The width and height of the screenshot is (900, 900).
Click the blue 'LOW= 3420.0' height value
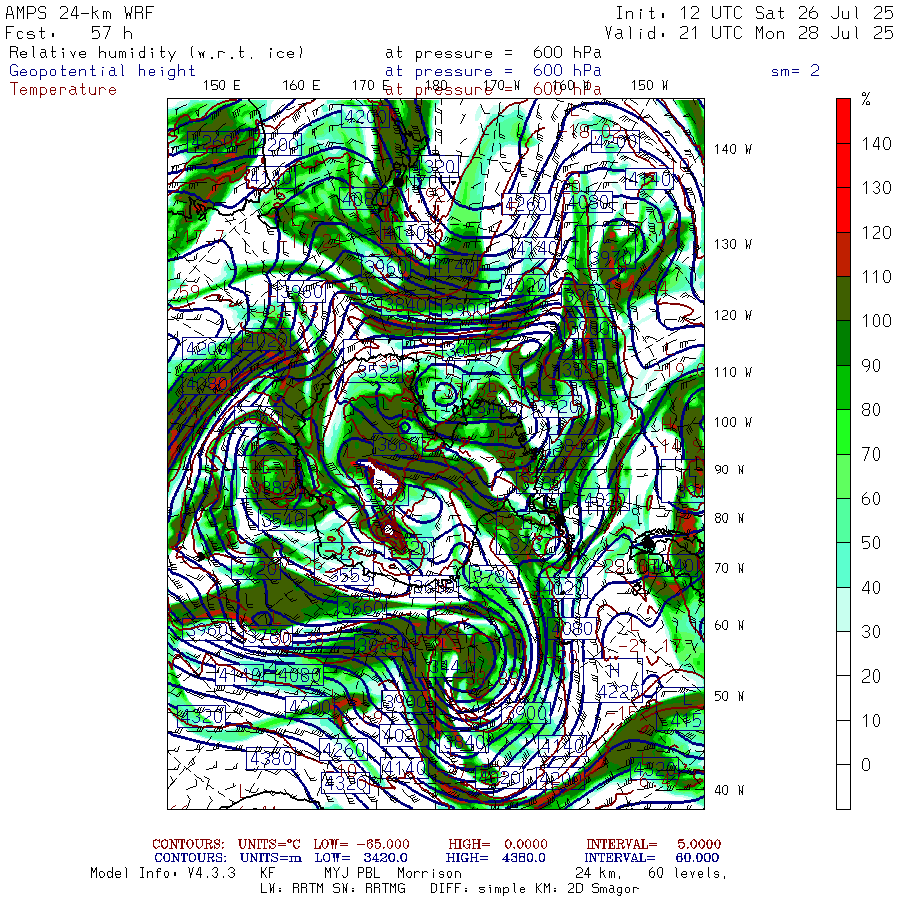[x=361, y=858]
